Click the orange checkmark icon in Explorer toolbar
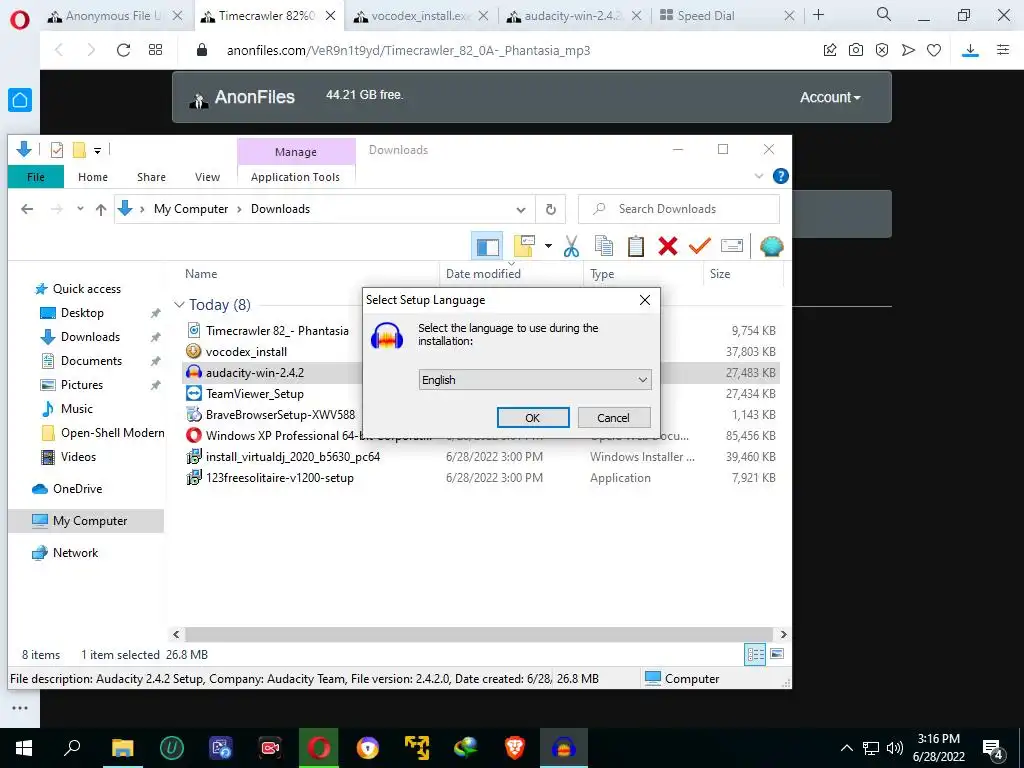The image size is (1024, 768). [x=699, y=246]
